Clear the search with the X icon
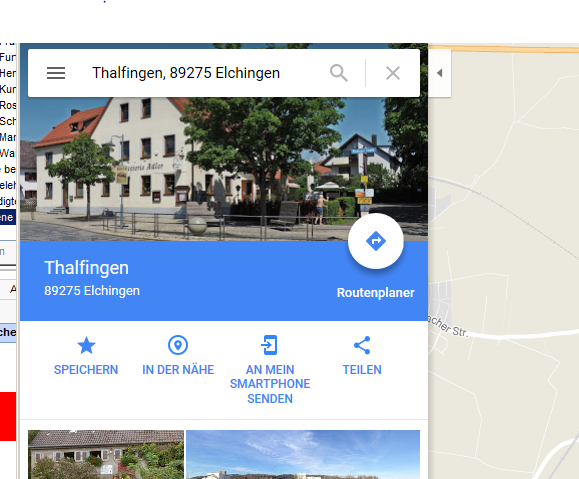This screenshot has width=579, height=479. click(393, 73)
